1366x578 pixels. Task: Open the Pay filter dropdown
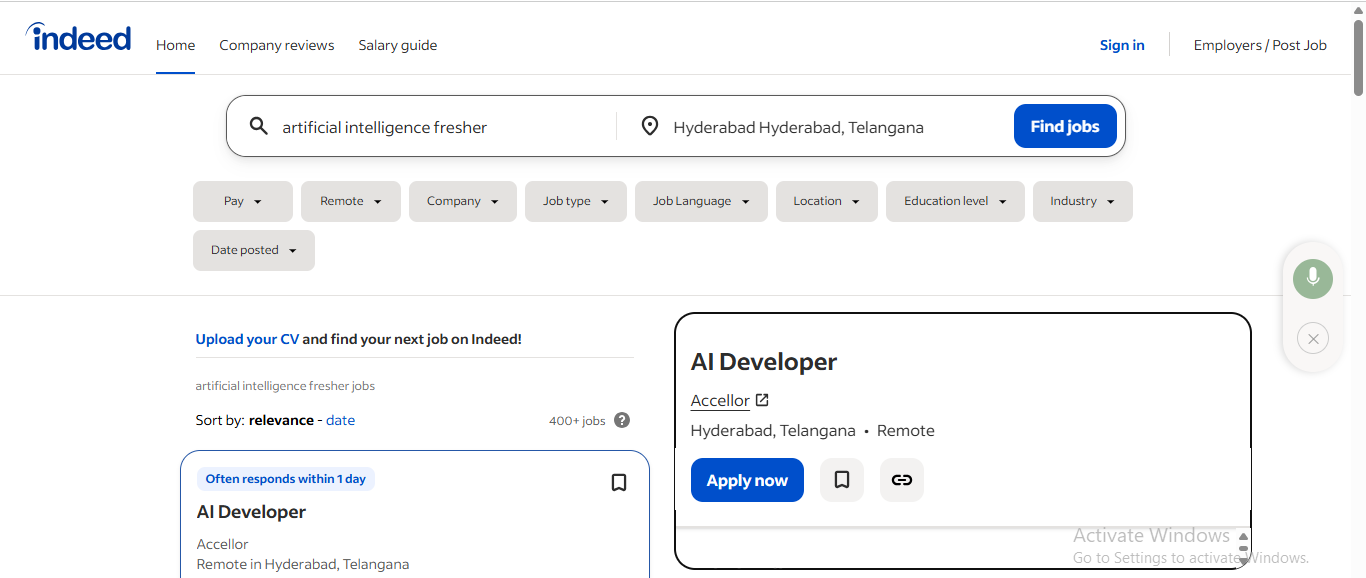point(242,201)
